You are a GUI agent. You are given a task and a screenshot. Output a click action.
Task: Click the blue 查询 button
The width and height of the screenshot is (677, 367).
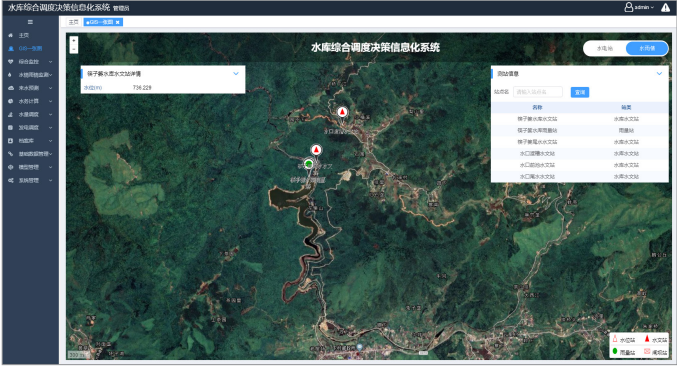[579, 92]
